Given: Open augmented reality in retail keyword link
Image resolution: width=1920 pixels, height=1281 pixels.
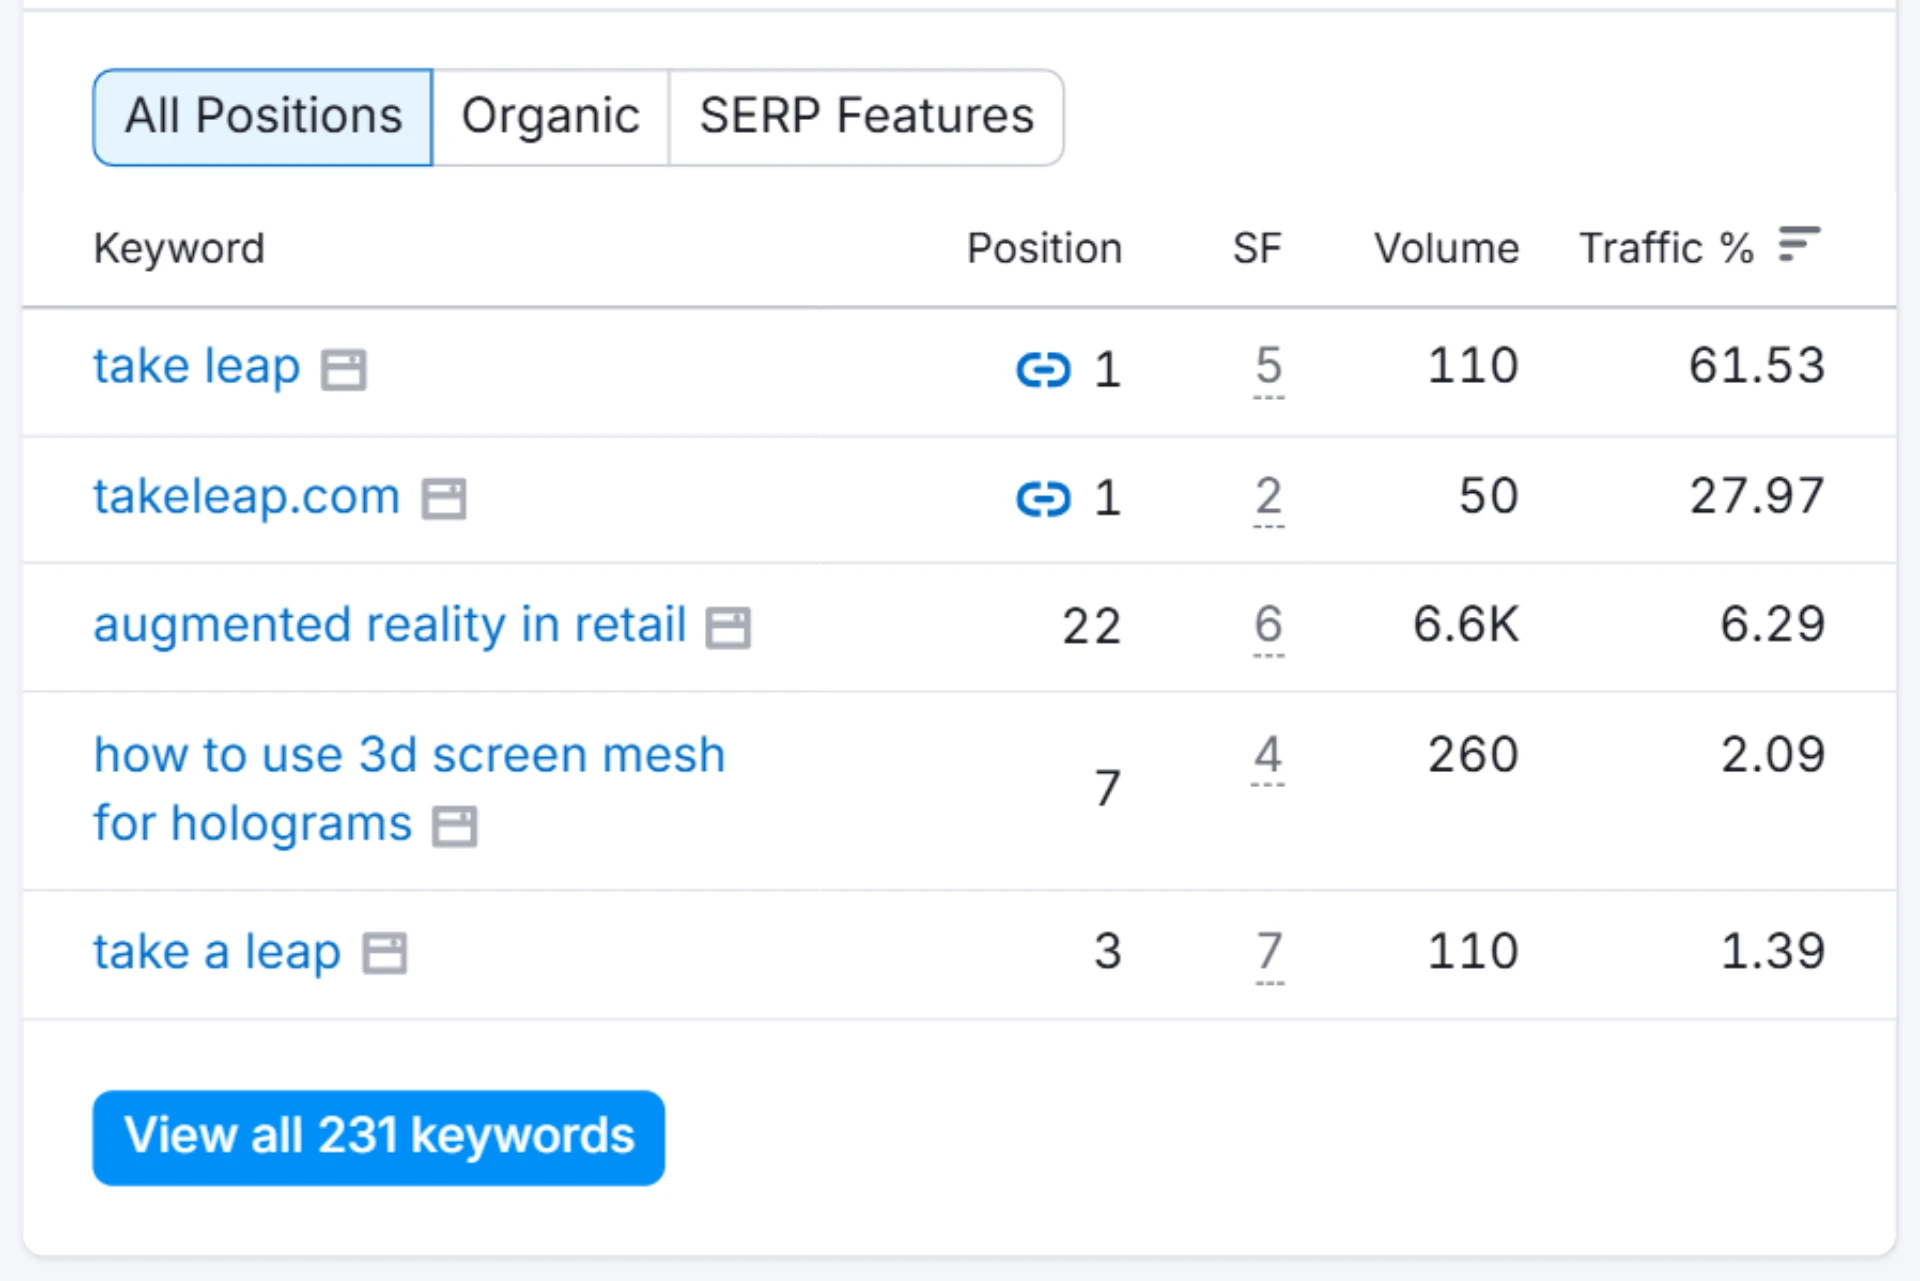Looking at the screenshot, I should [x=390, y=625].
